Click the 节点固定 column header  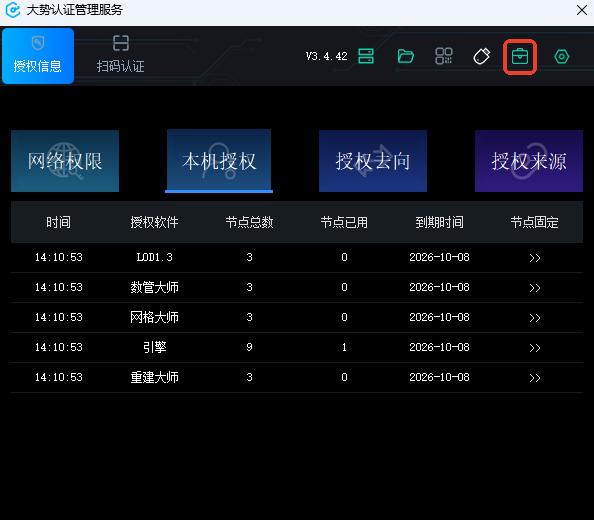(535, 222)
